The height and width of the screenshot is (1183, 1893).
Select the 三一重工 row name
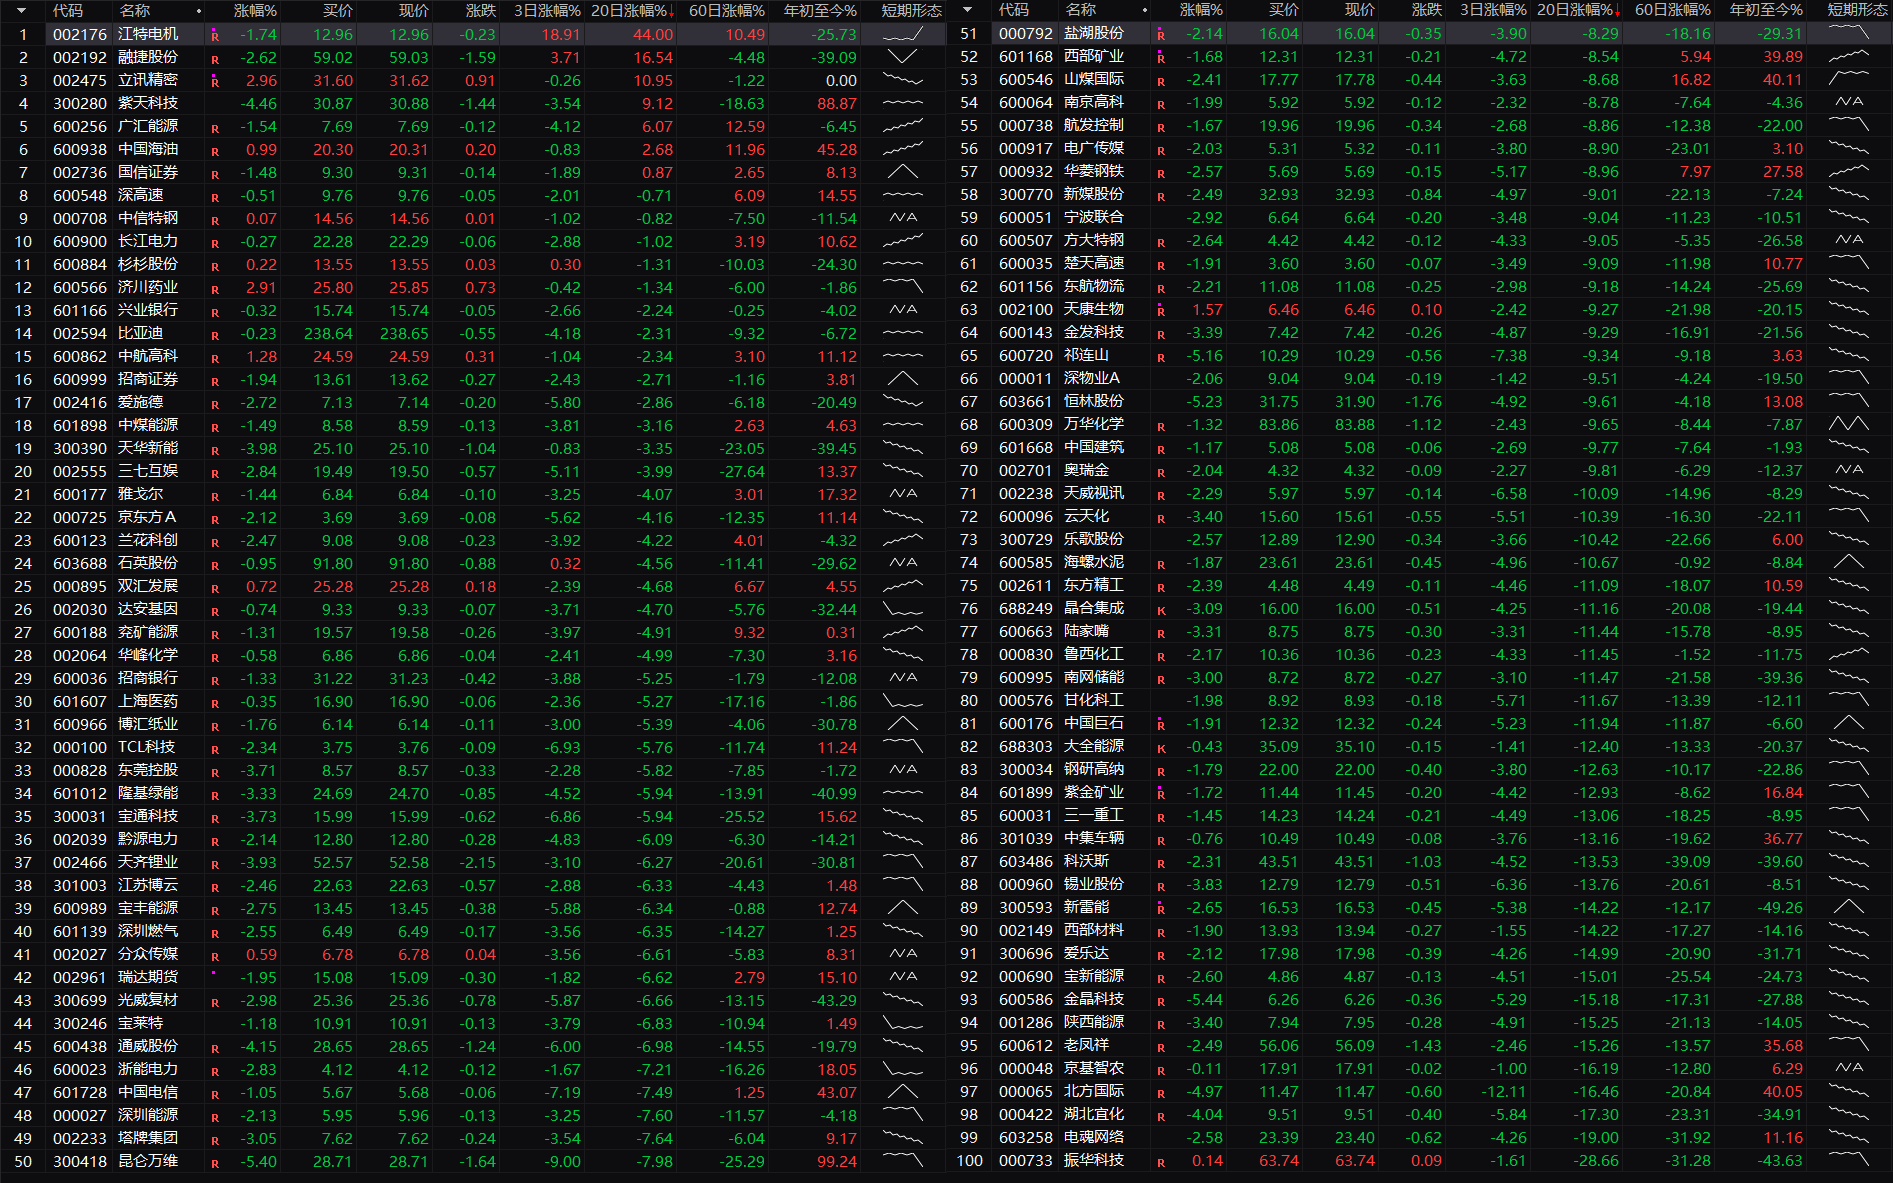1094,815
